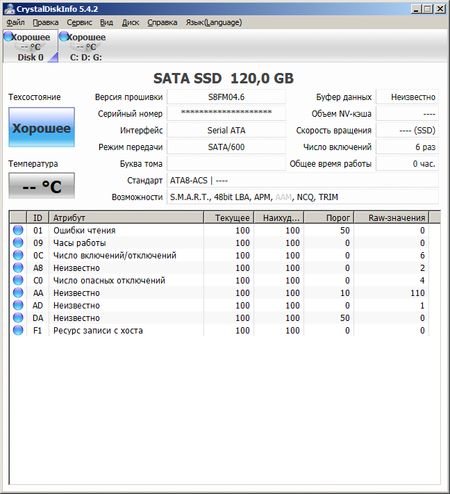Click status icon for Часы работы row
The image size is (450, 494).
tap(18, 243)
